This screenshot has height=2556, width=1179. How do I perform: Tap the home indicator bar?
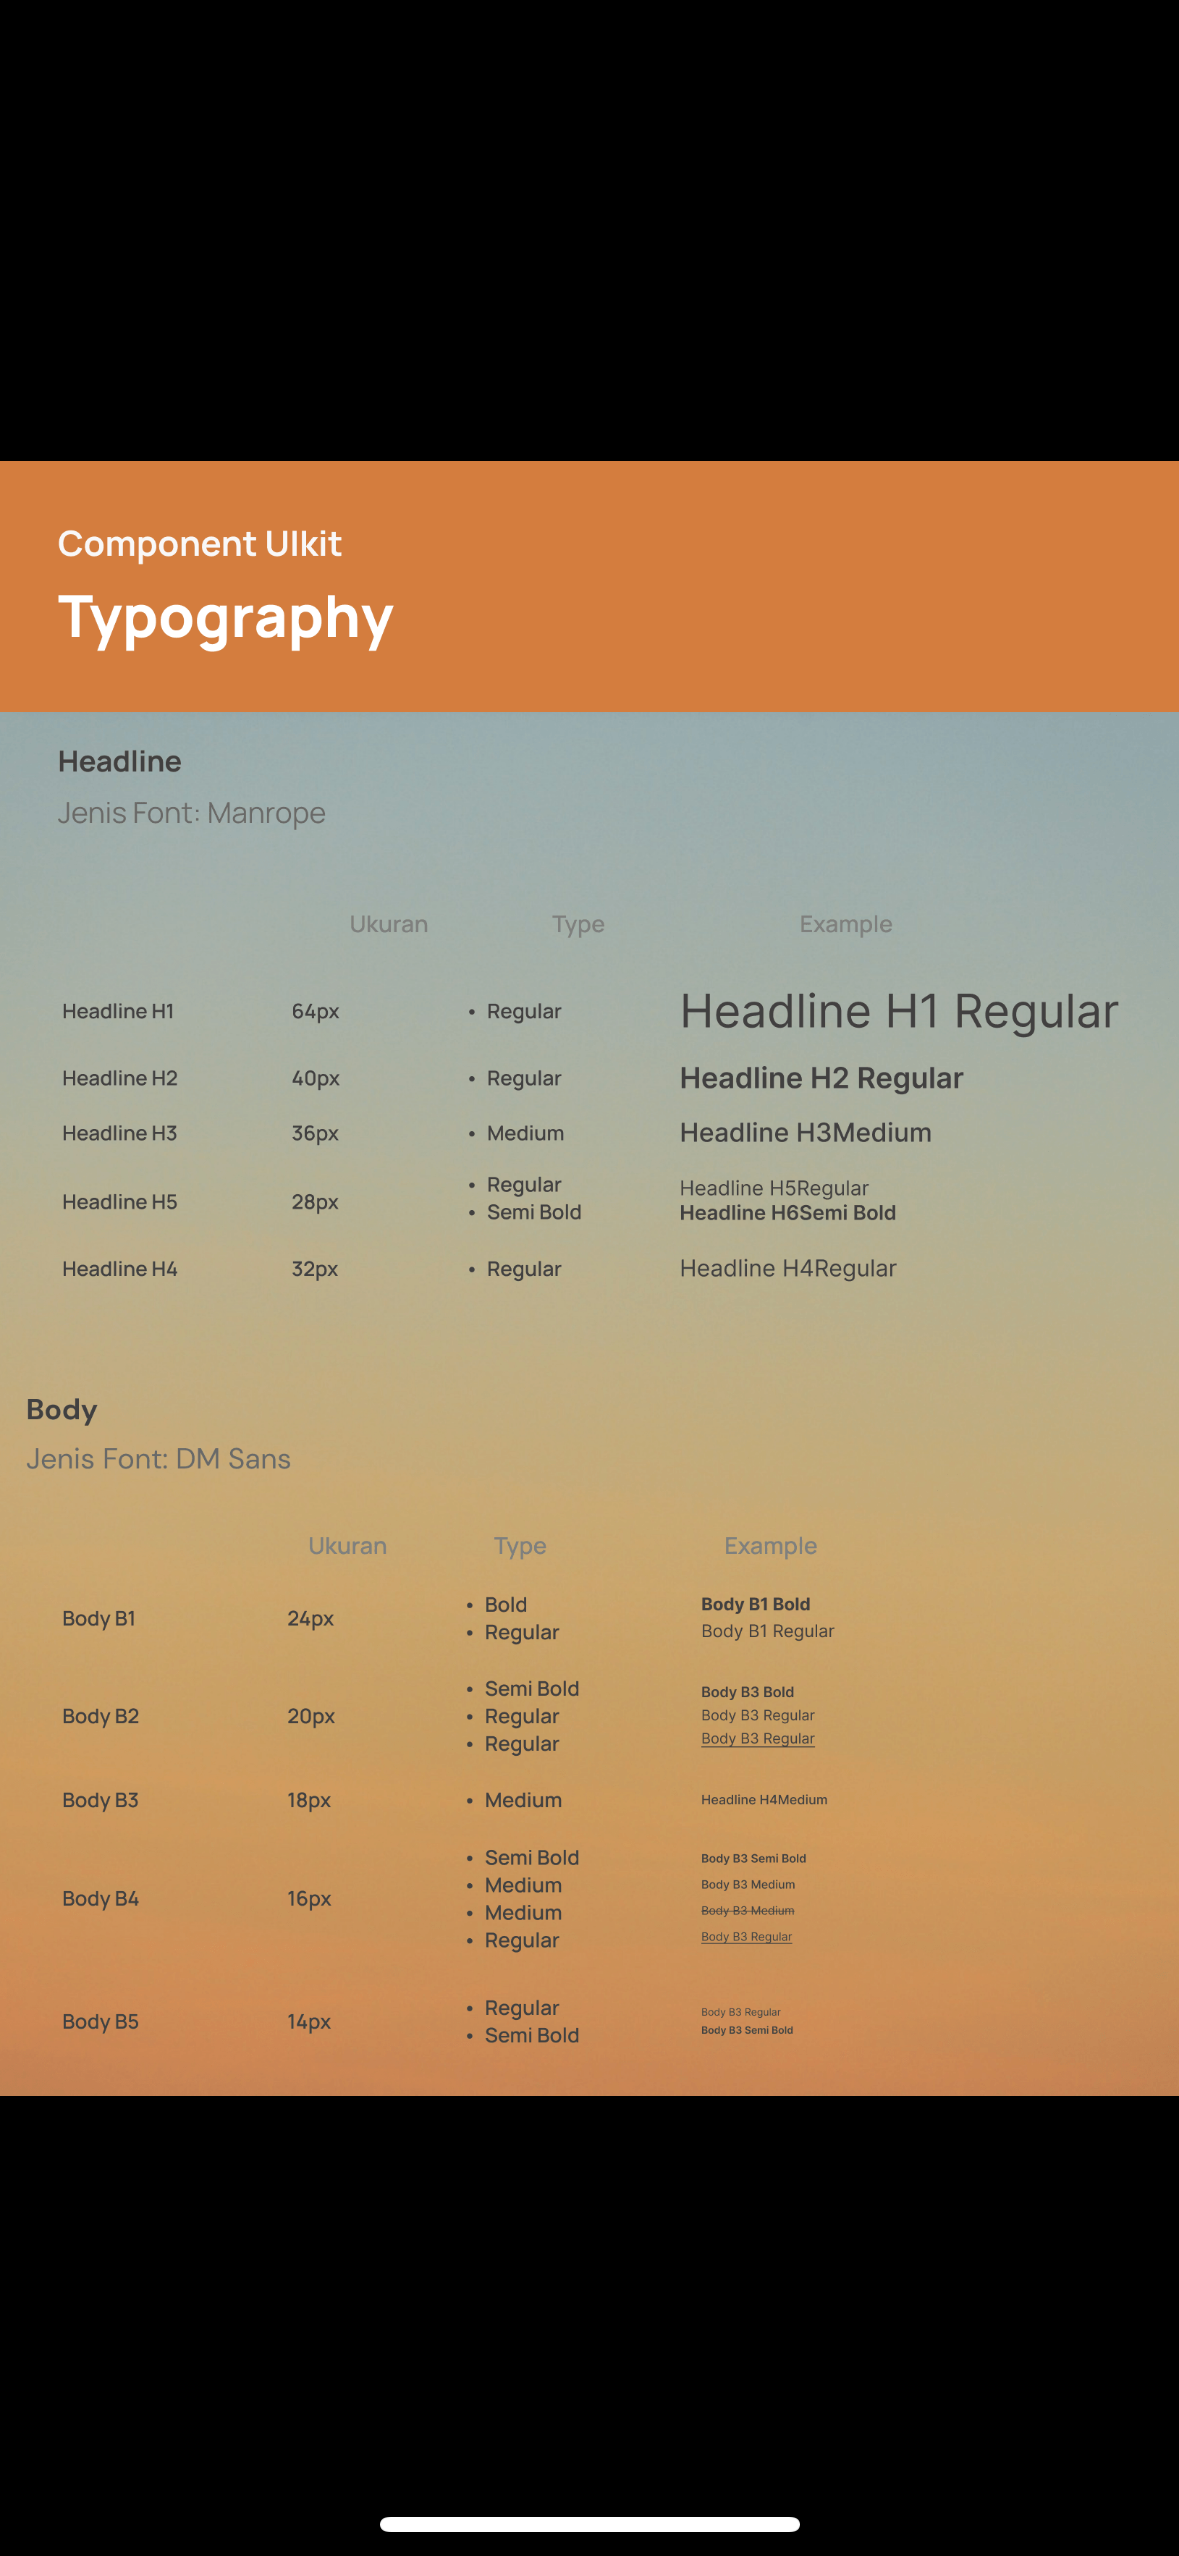(590, 2524)
